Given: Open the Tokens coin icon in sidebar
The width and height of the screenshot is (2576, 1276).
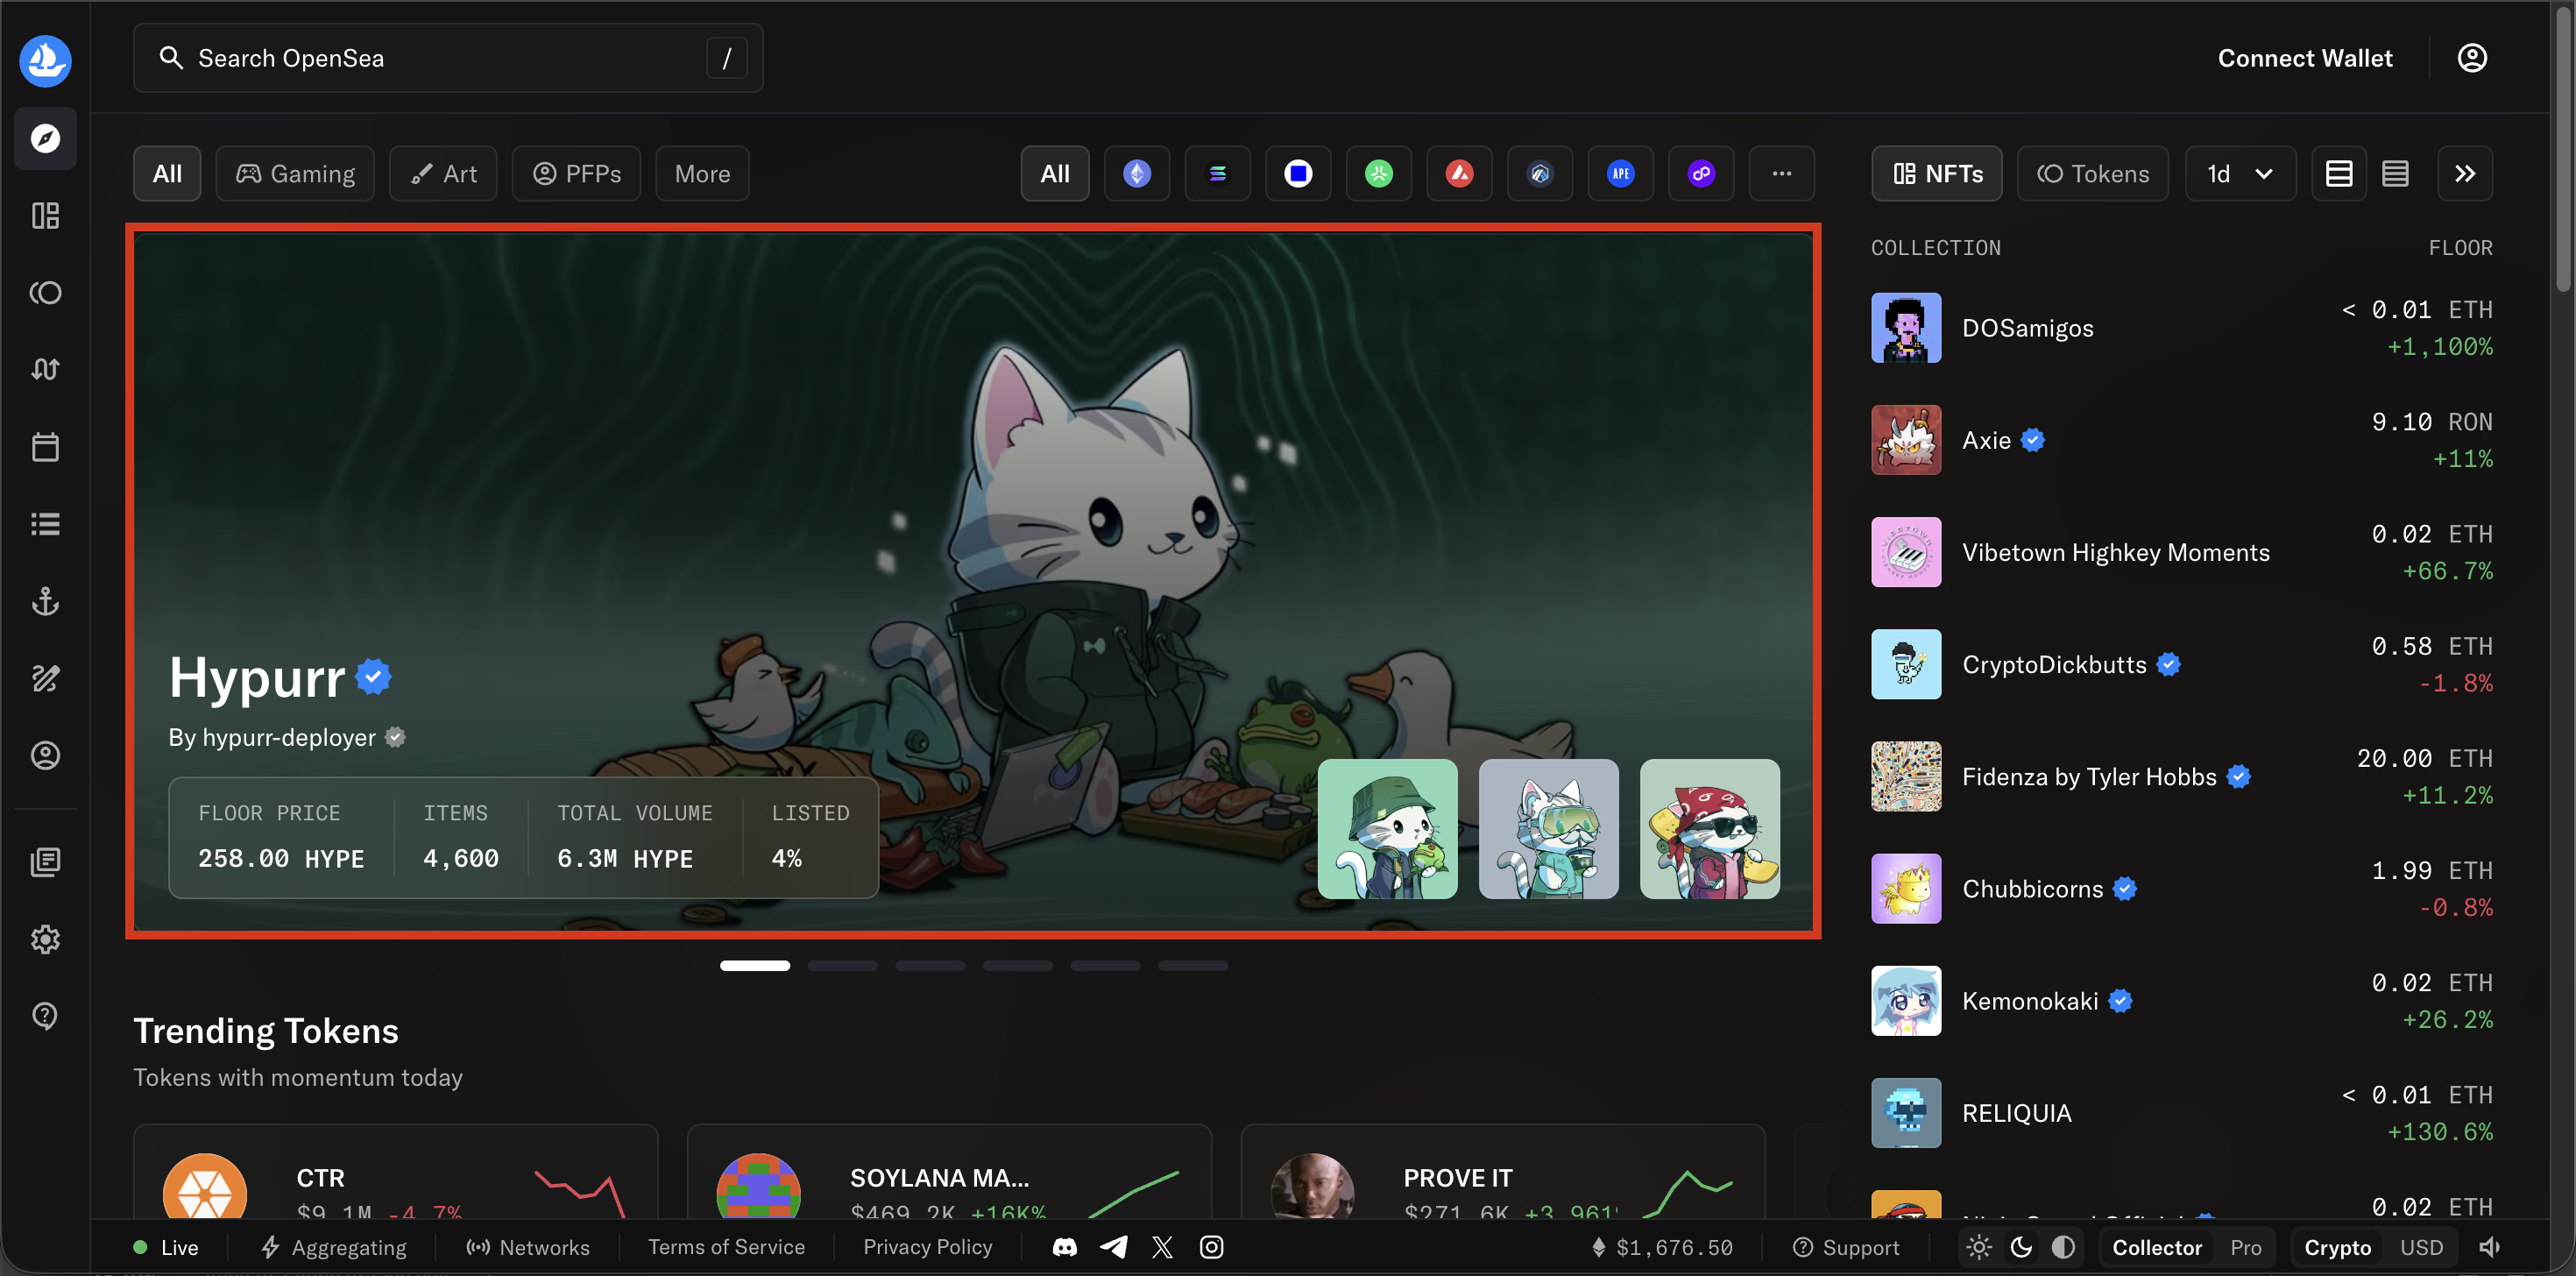Looking at the screenshot, I should click(45, 292).
